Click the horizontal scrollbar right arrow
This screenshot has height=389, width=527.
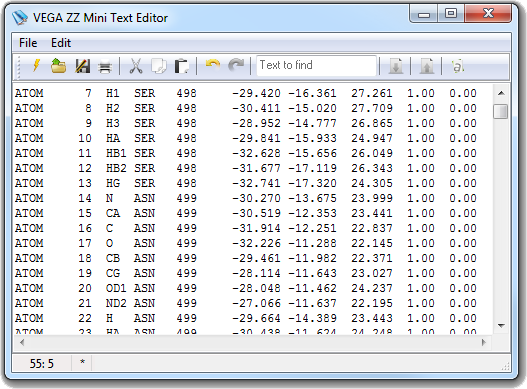484,343
